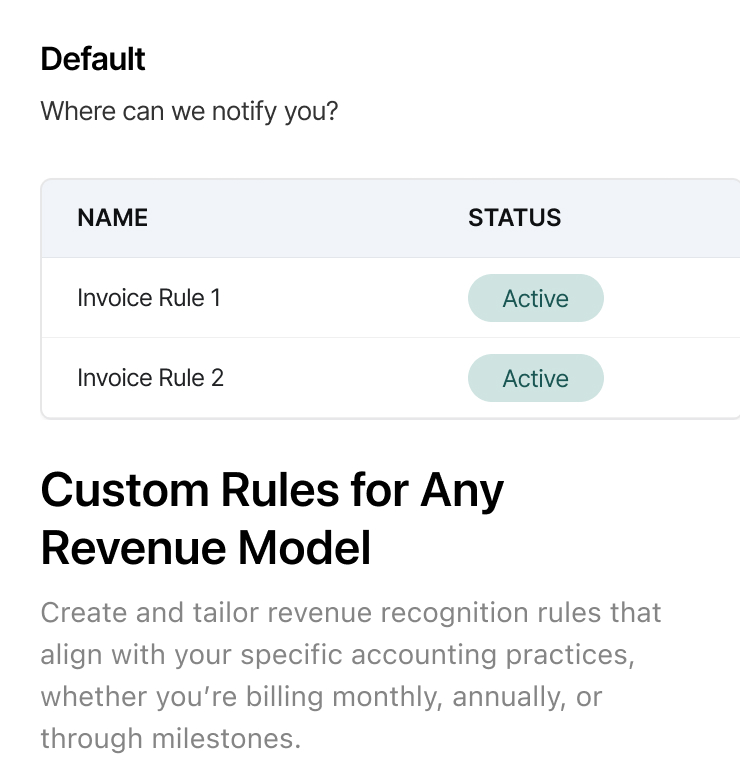
Task: Sort by the NAME column header
Action: [x=112, y=218]
